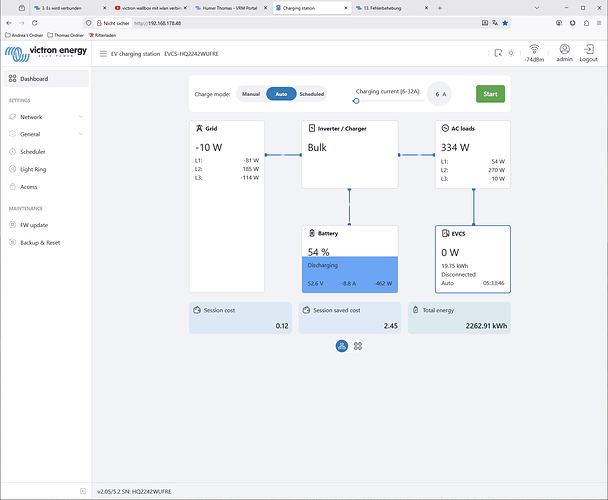608x500 pixels.
Task: Check the WiFi signal strength icon
Action: point(534,49)
